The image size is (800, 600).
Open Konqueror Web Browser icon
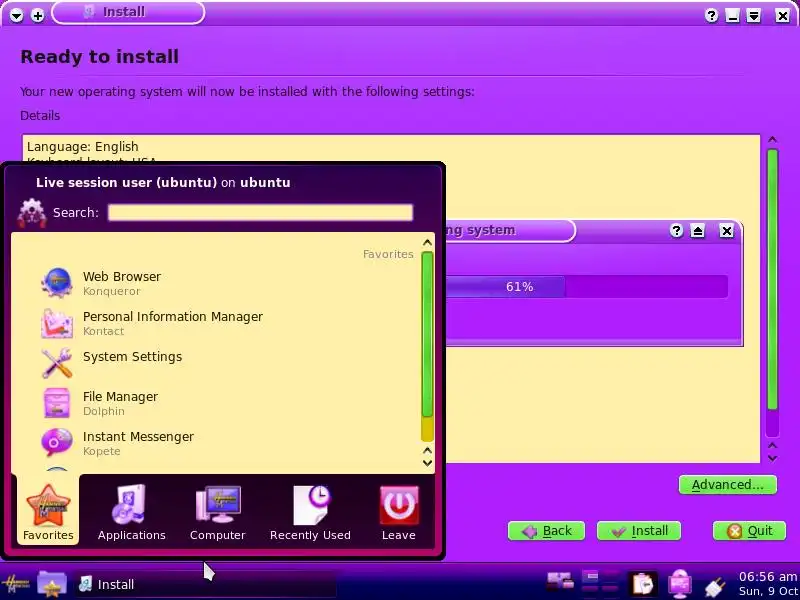coord(56,283)
